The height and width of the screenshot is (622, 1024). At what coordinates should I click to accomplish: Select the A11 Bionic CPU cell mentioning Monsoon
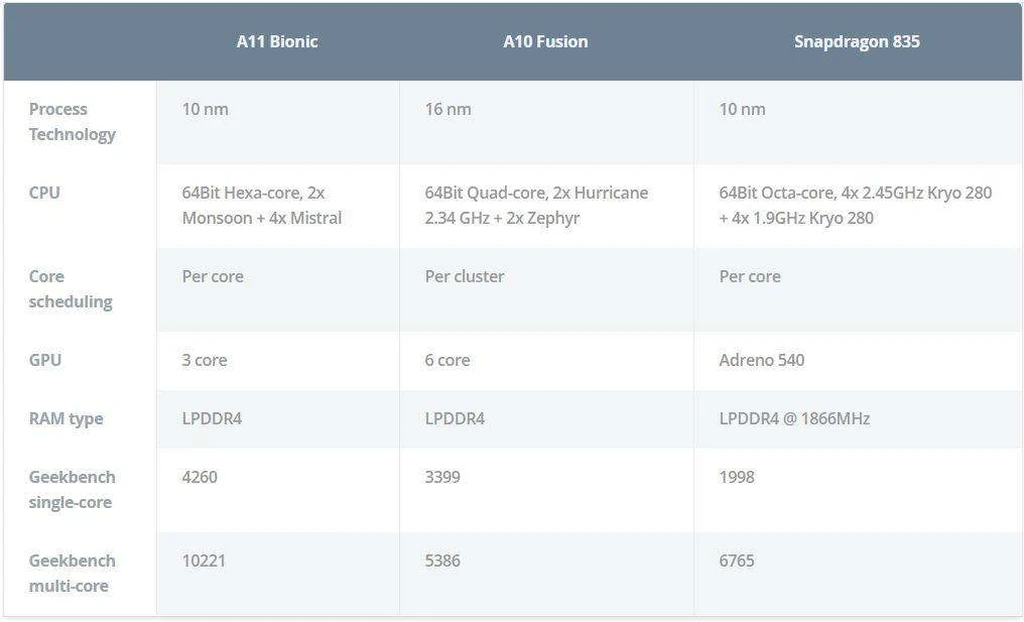click(262, 205)
